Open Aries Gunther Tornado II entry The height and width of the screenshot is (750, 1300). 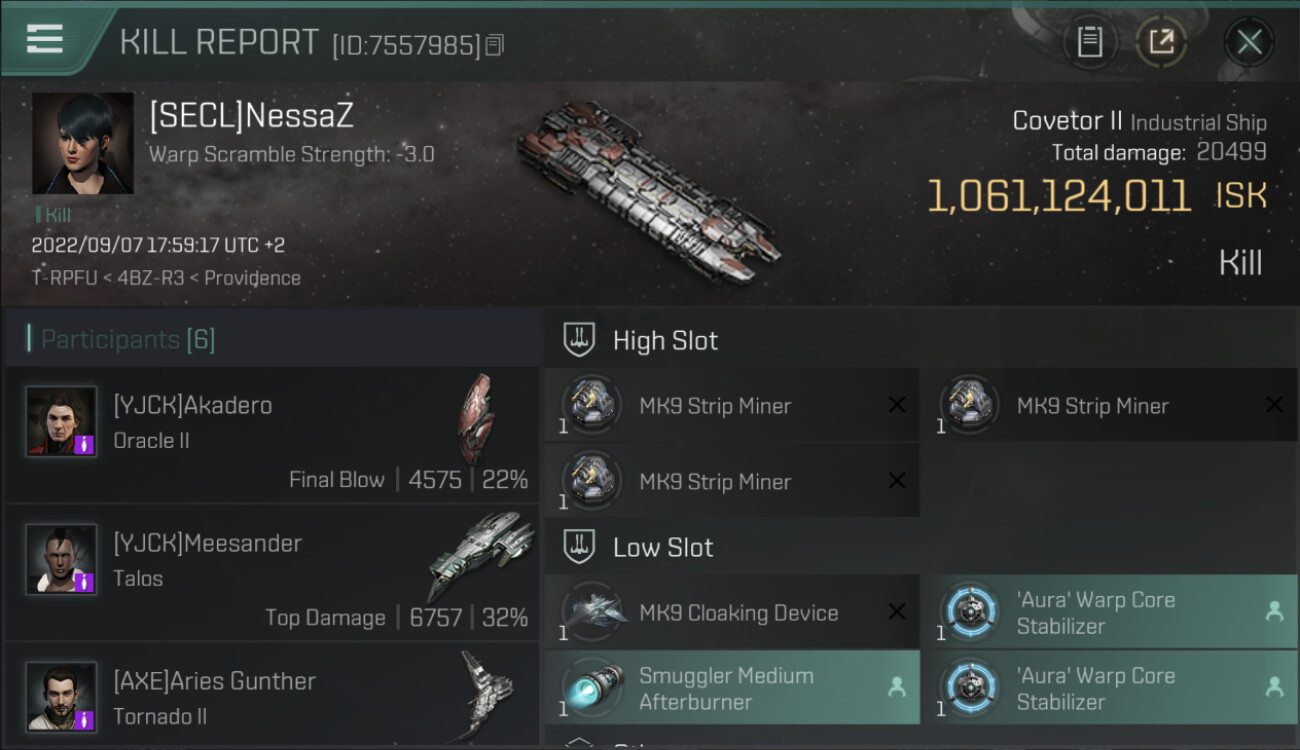click(272, 697)
